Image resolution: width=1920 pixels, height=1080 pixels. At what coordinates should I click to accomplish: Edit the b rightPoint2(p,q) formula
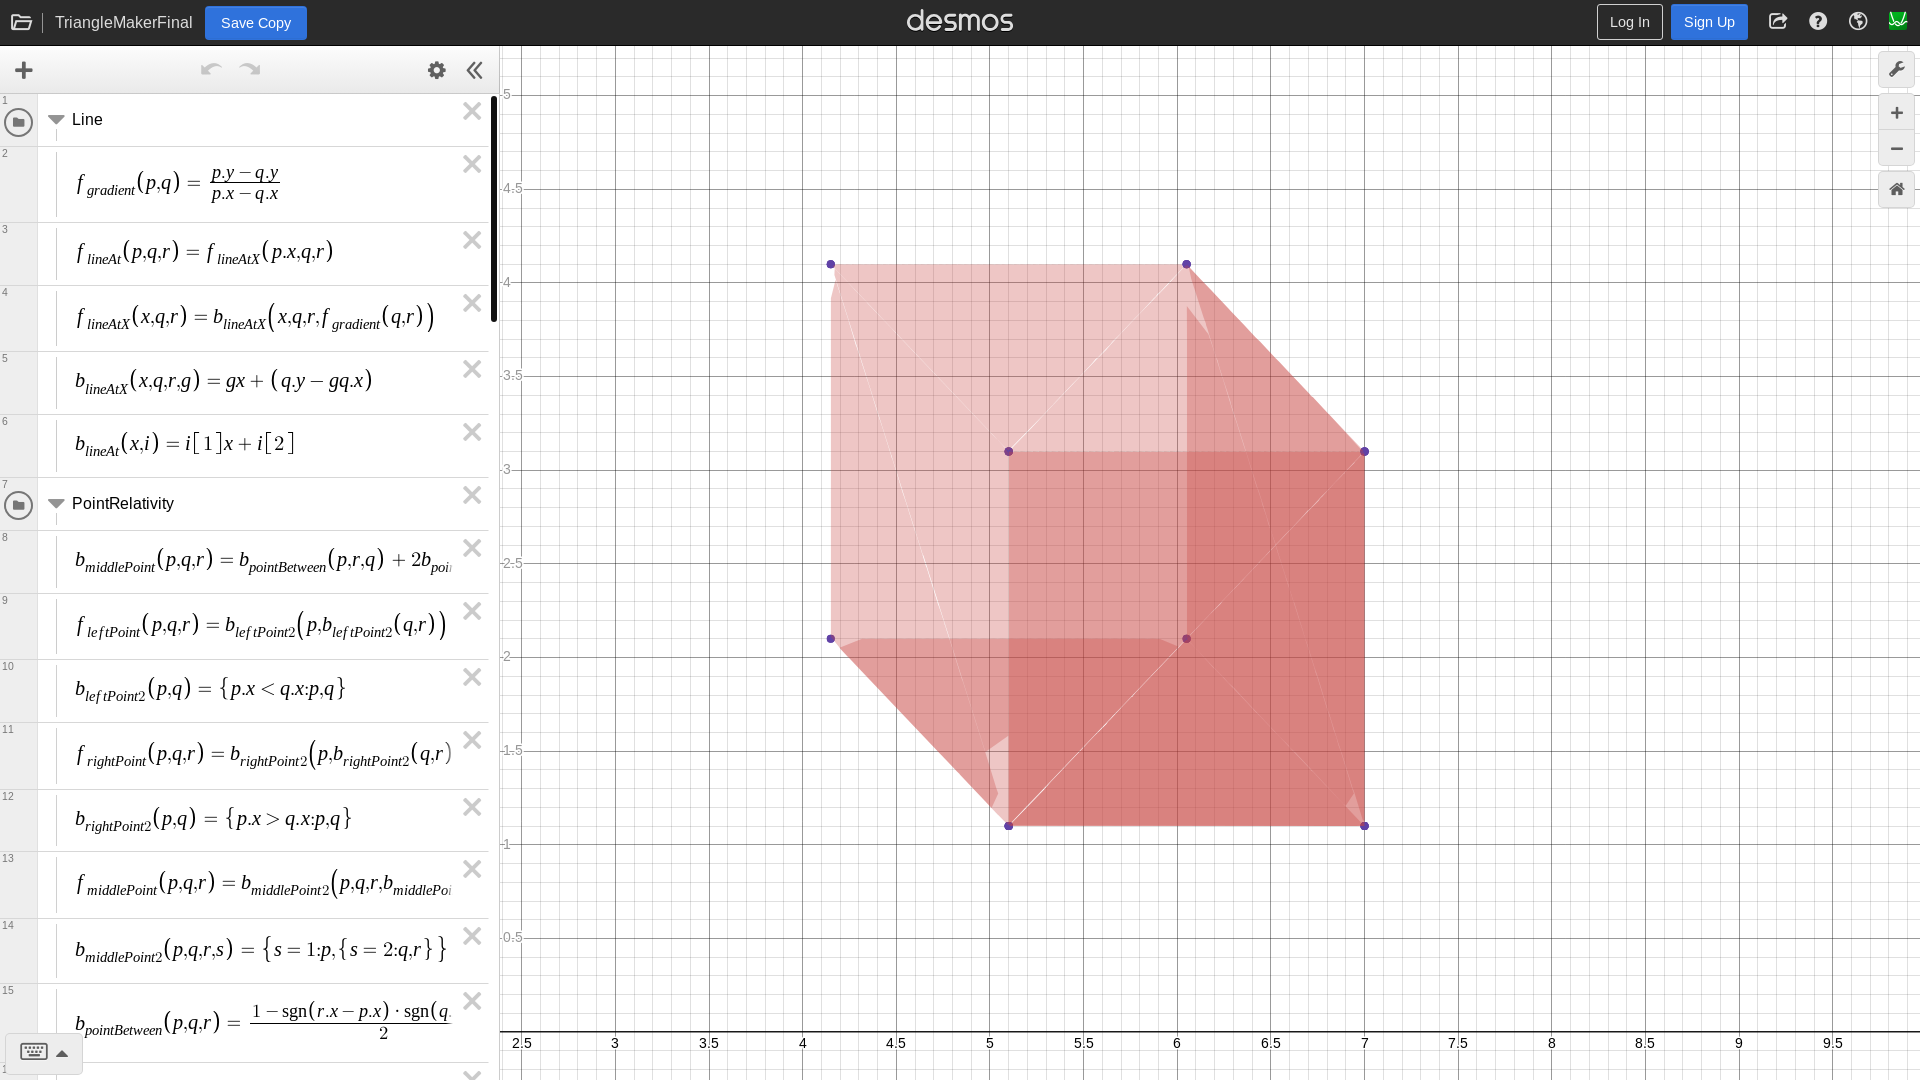pyautogui.click(x=214, y=819)
